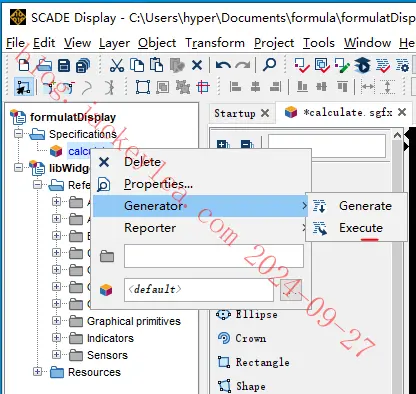Click the Cut scissors icon

tap(117, 65)
